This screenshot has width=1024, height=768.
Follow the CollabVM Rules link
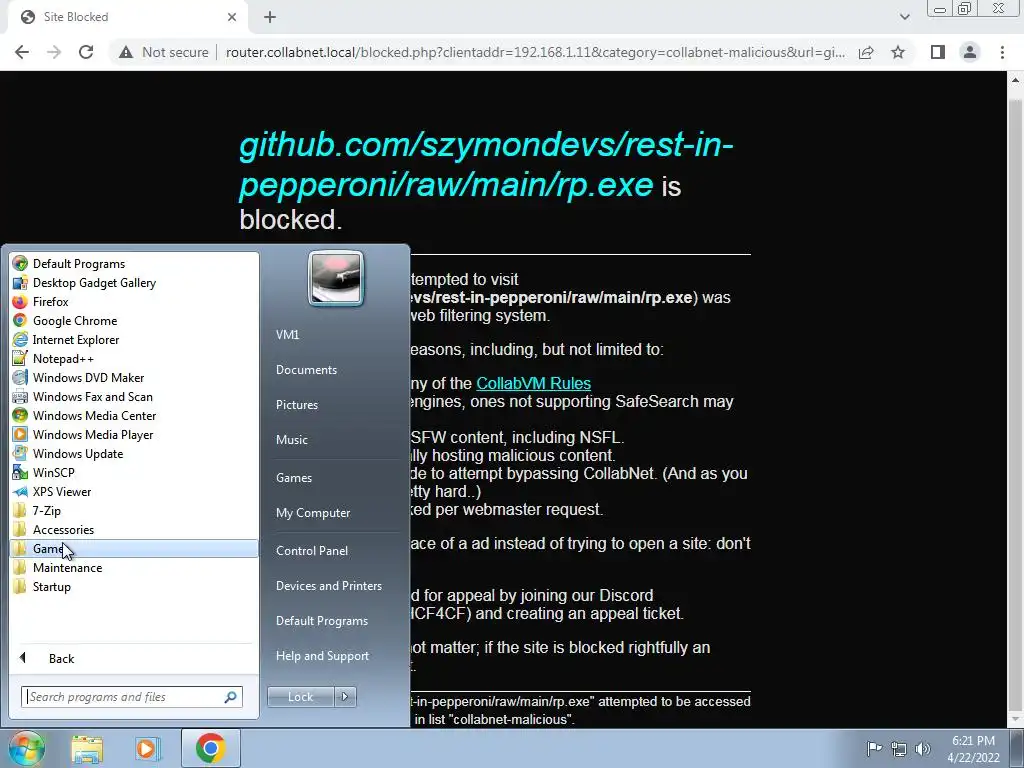click(x=534, y=383)
